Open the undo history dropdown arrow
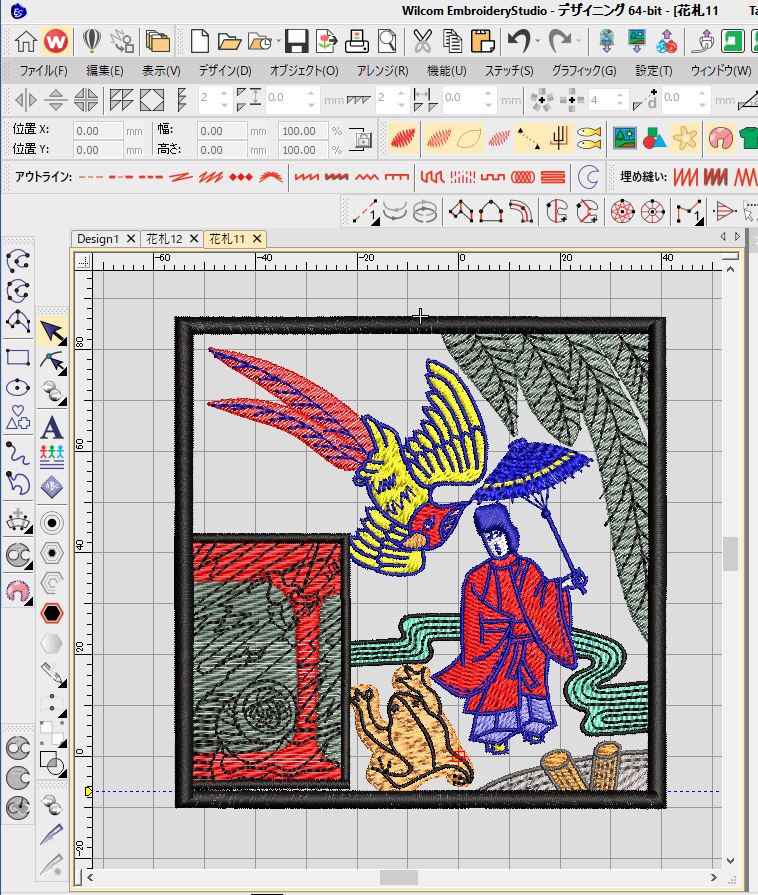Image resolution: width=758 pixels, height=895 pixels. point(538,42)
